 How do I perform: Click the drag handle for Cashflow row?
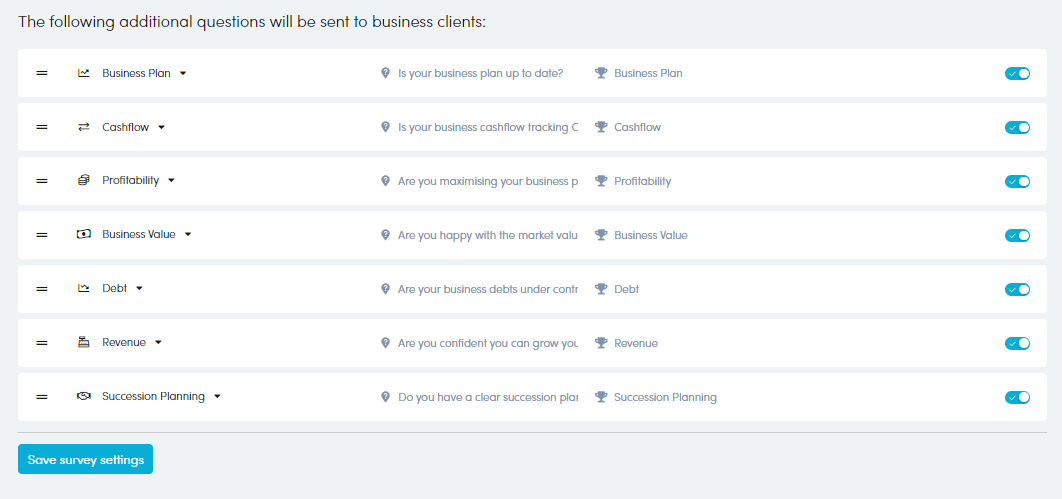tap(42, 127)
